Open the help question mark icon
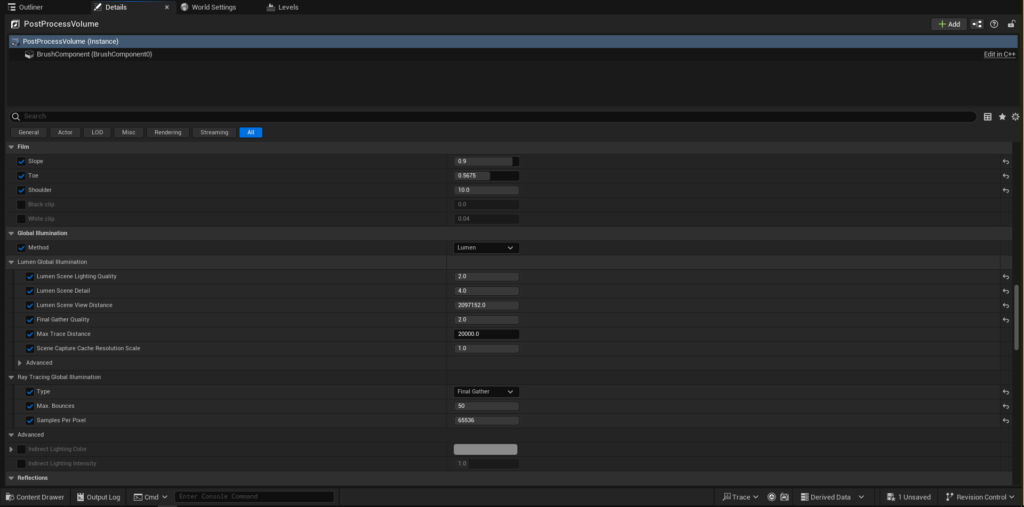Screen dimensions: 1024x507 (994, 24)
